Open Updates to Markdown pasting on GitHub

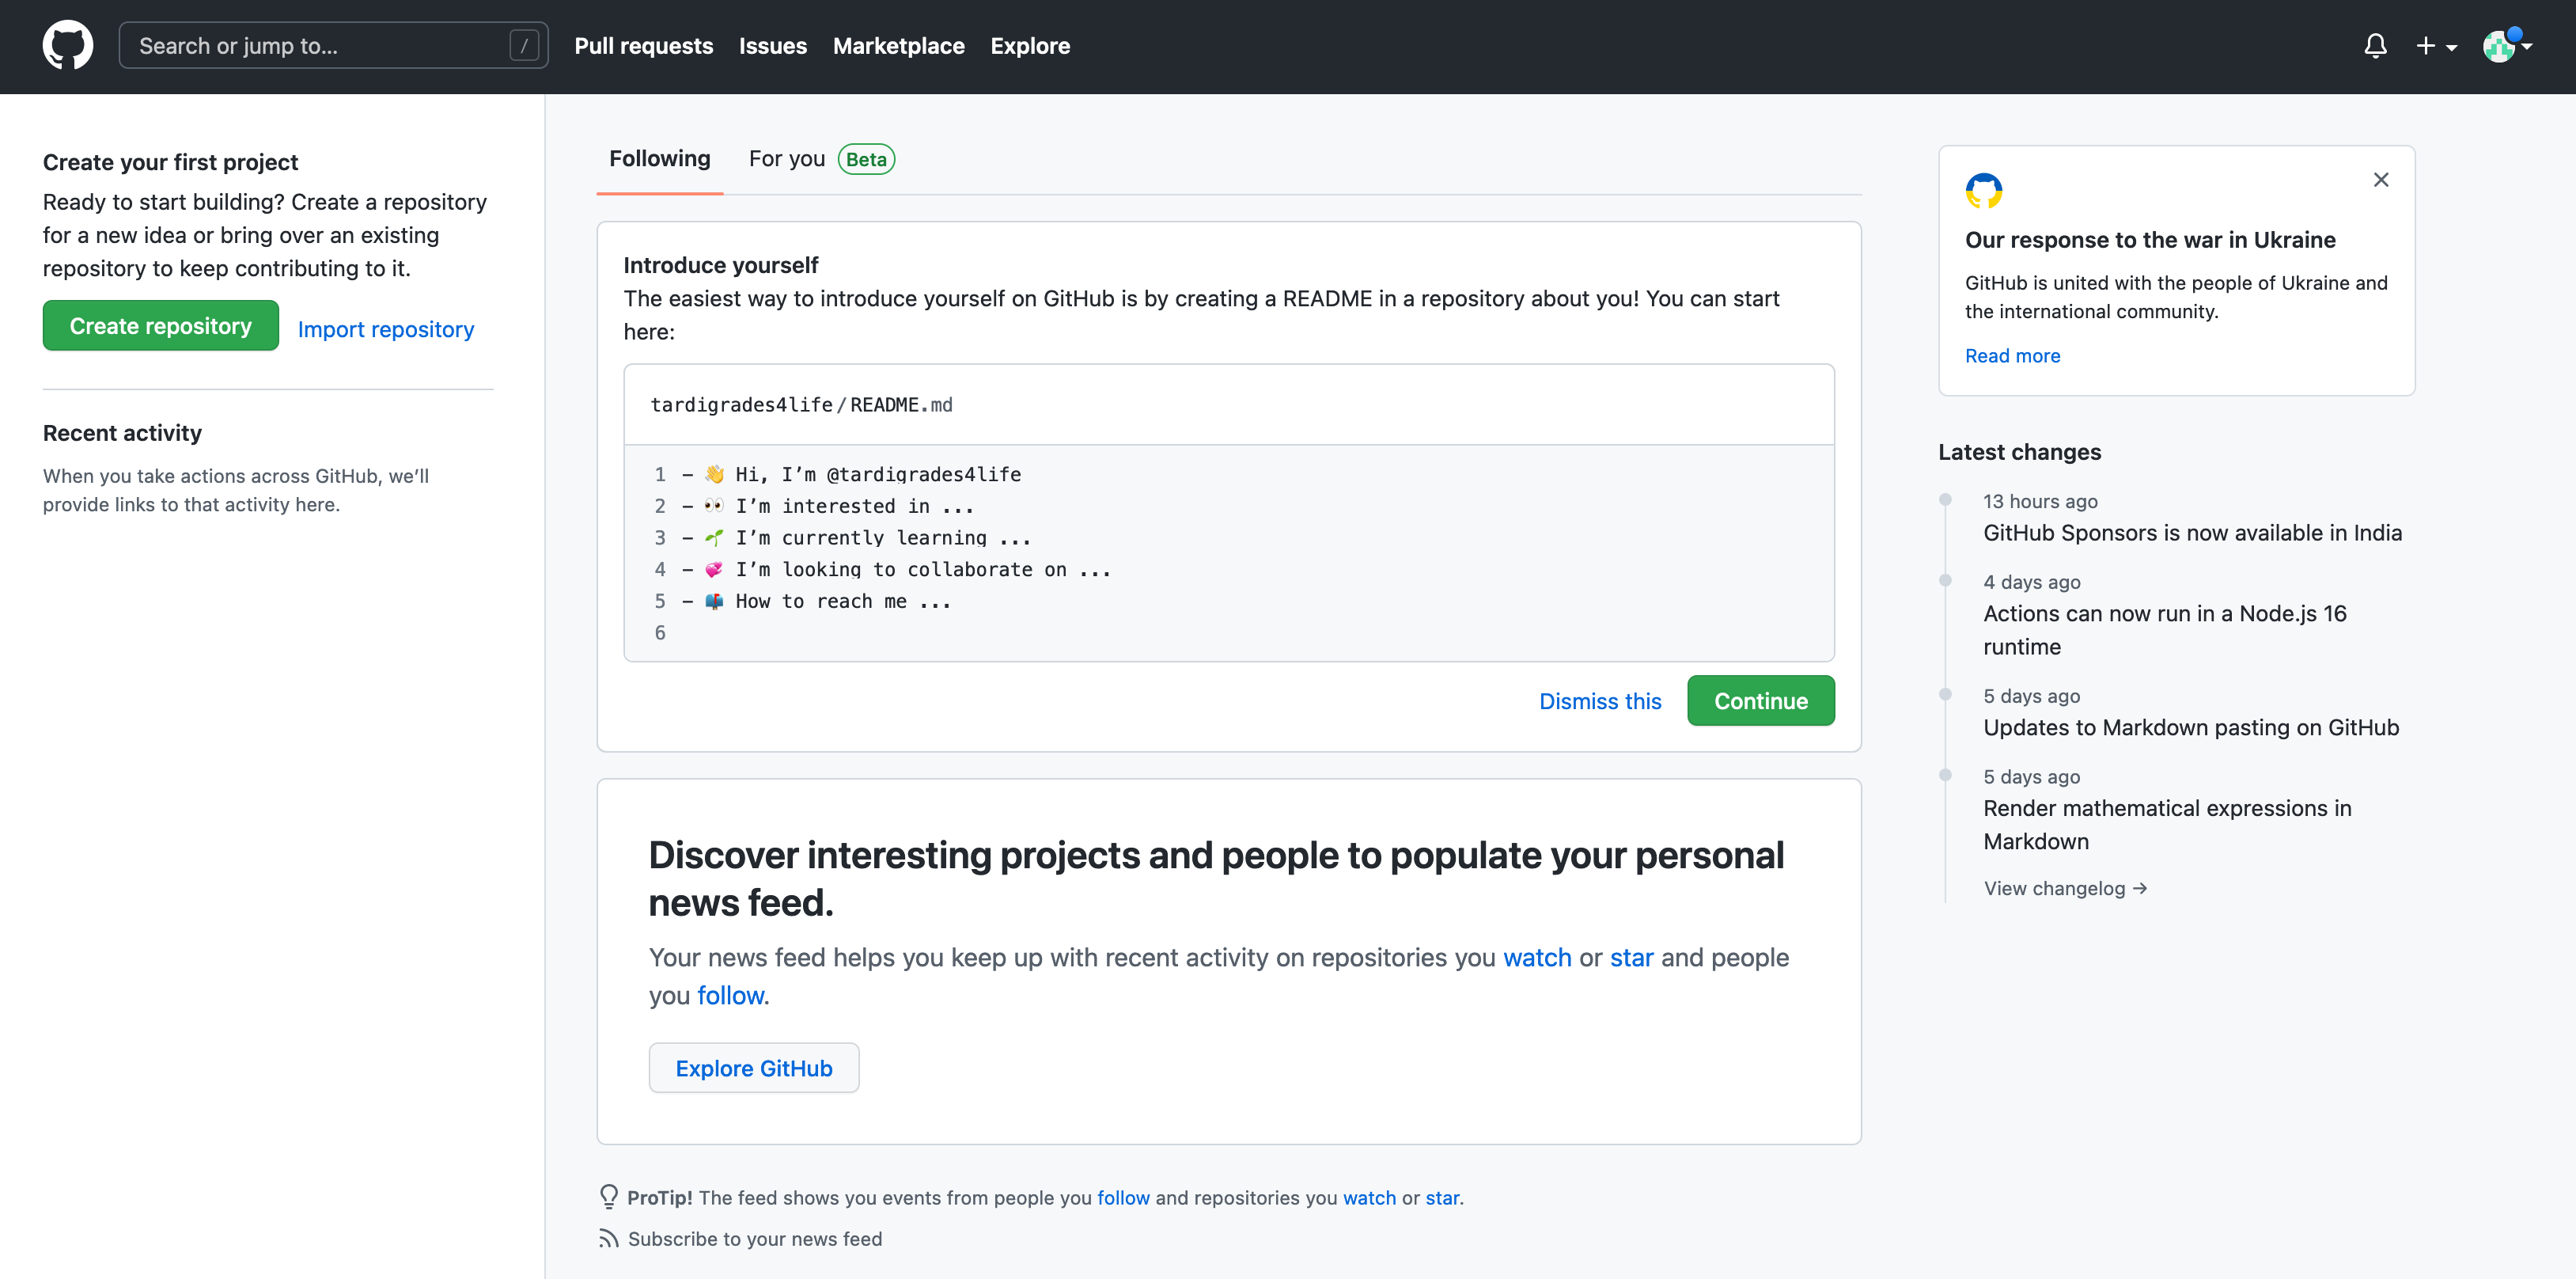pyautogui.click(x=2191, y=728)
